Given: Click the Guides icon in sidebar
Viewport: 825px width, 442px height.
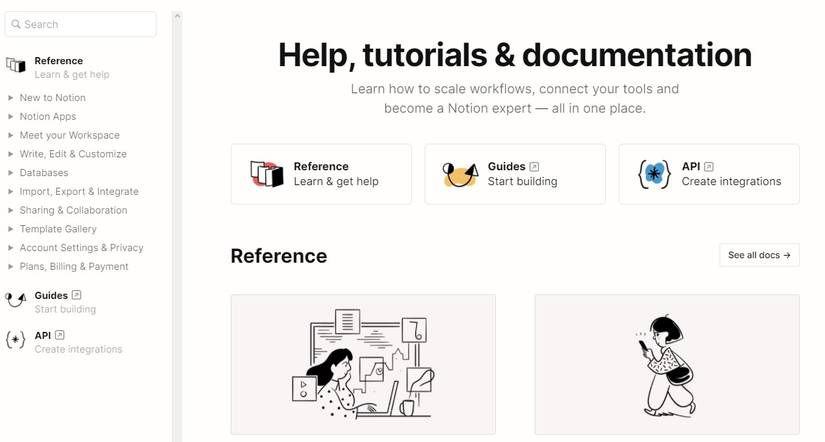Looking at the screenshot, I should click(x=16, y=300).
